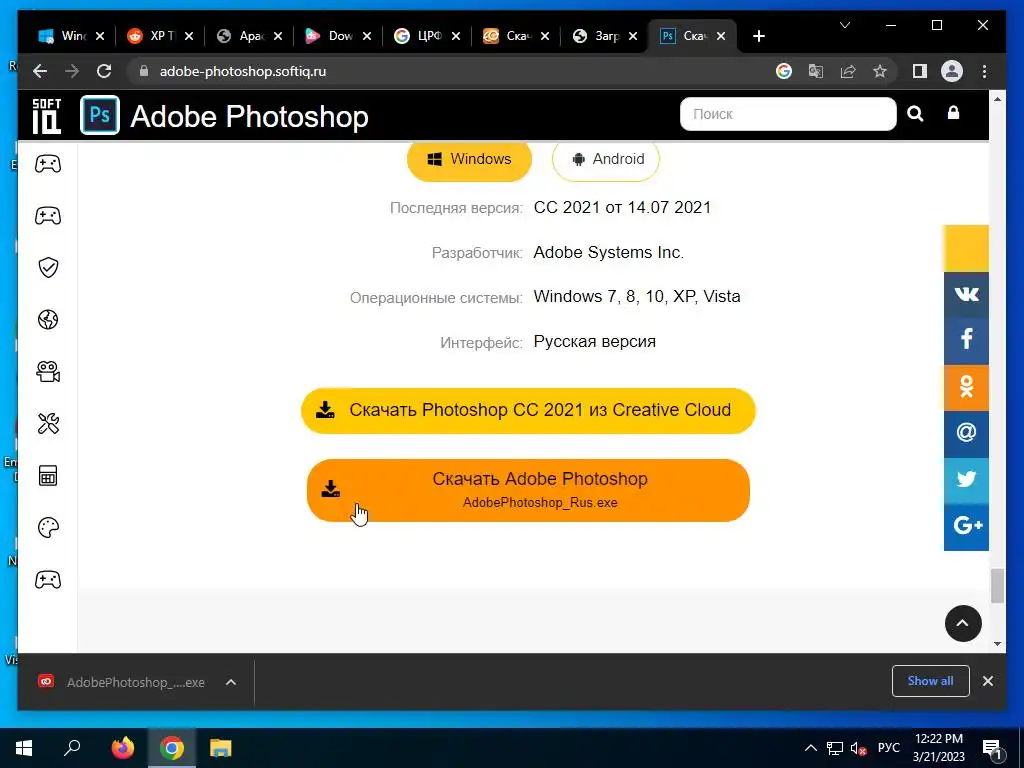Share page on Twitter
The width and height of the screenshot is (1024, 768).
pyautogui.click(x=966, y=480)
